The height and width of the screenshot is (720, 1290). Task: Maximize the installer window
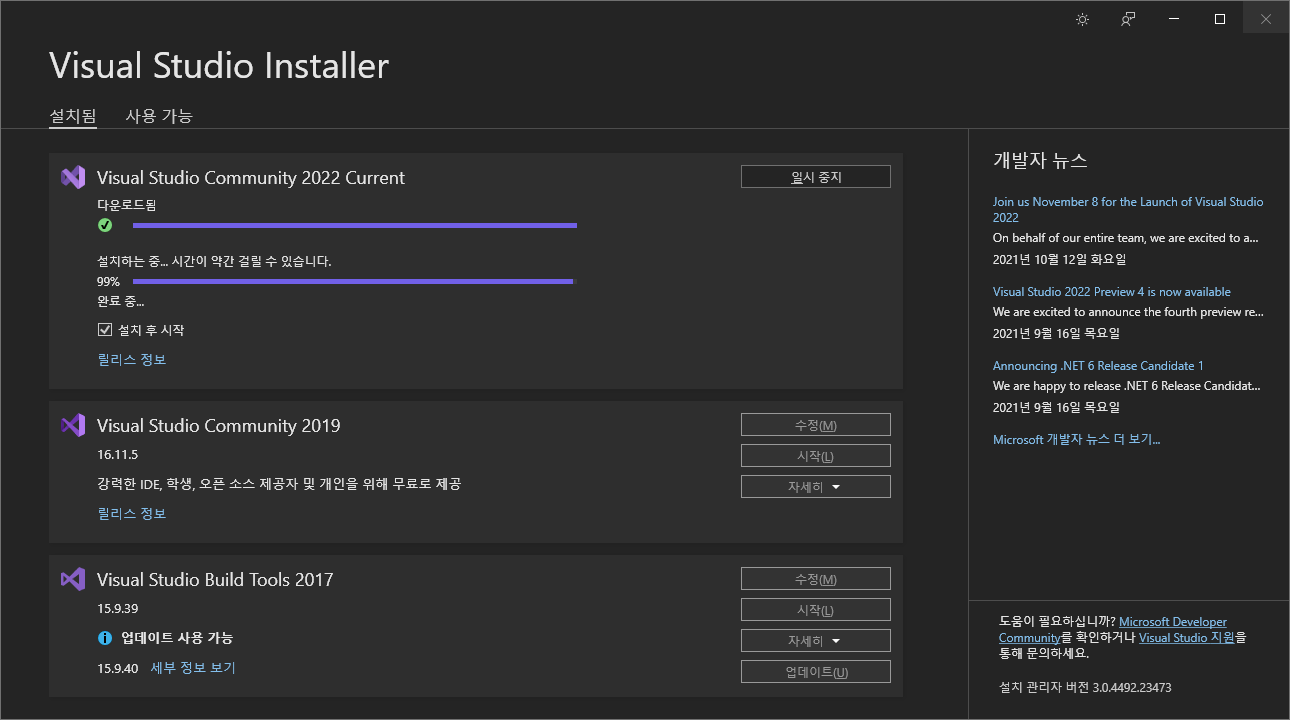pos(1220,19)
